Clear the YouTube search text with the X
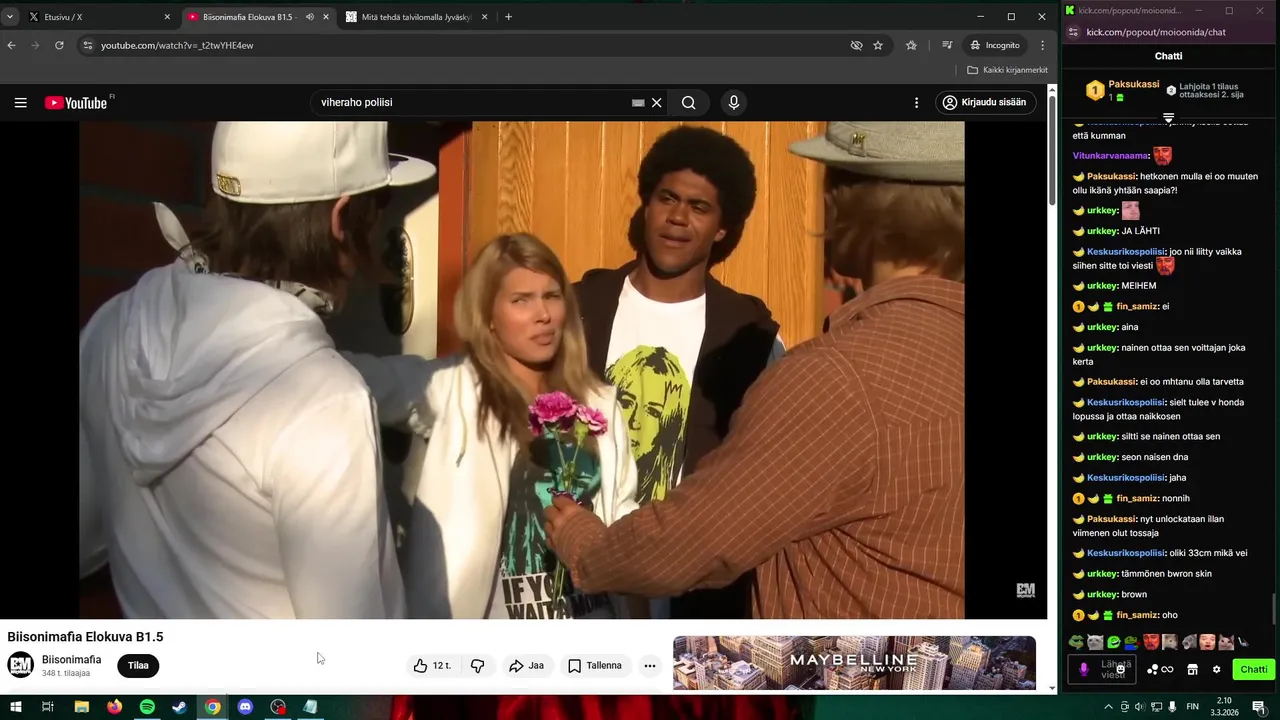 coord(657,103)
